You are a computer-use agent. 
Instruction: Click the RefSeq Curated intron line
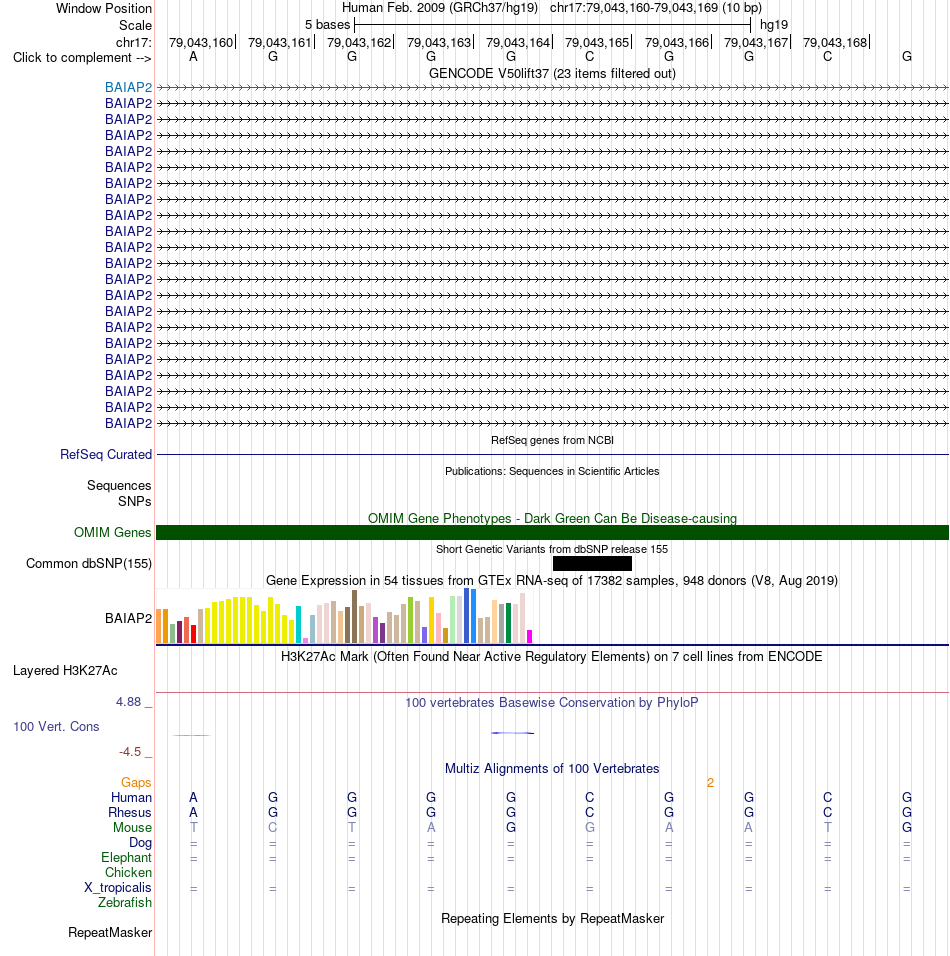pyautogui.click(x=552, y=454)
